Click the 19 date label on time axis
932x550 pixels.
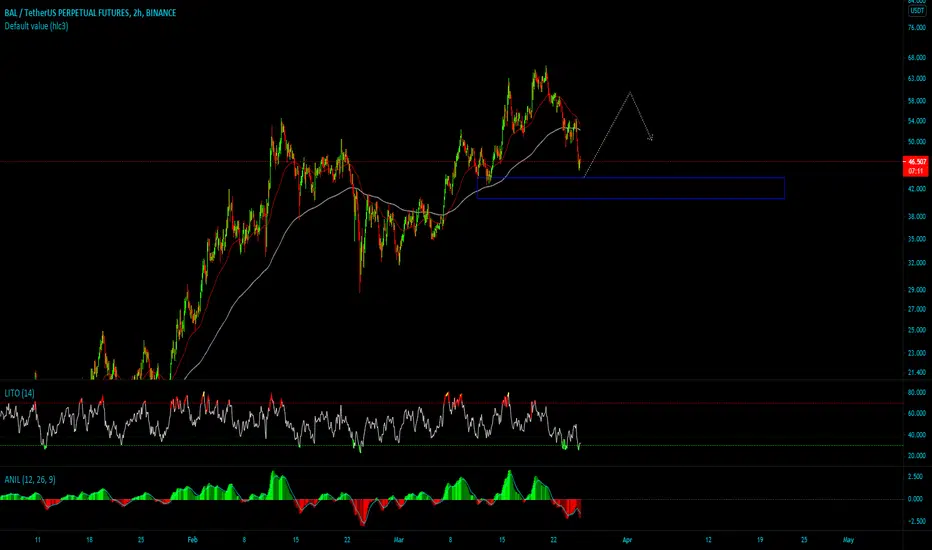[x=760, y=540]
